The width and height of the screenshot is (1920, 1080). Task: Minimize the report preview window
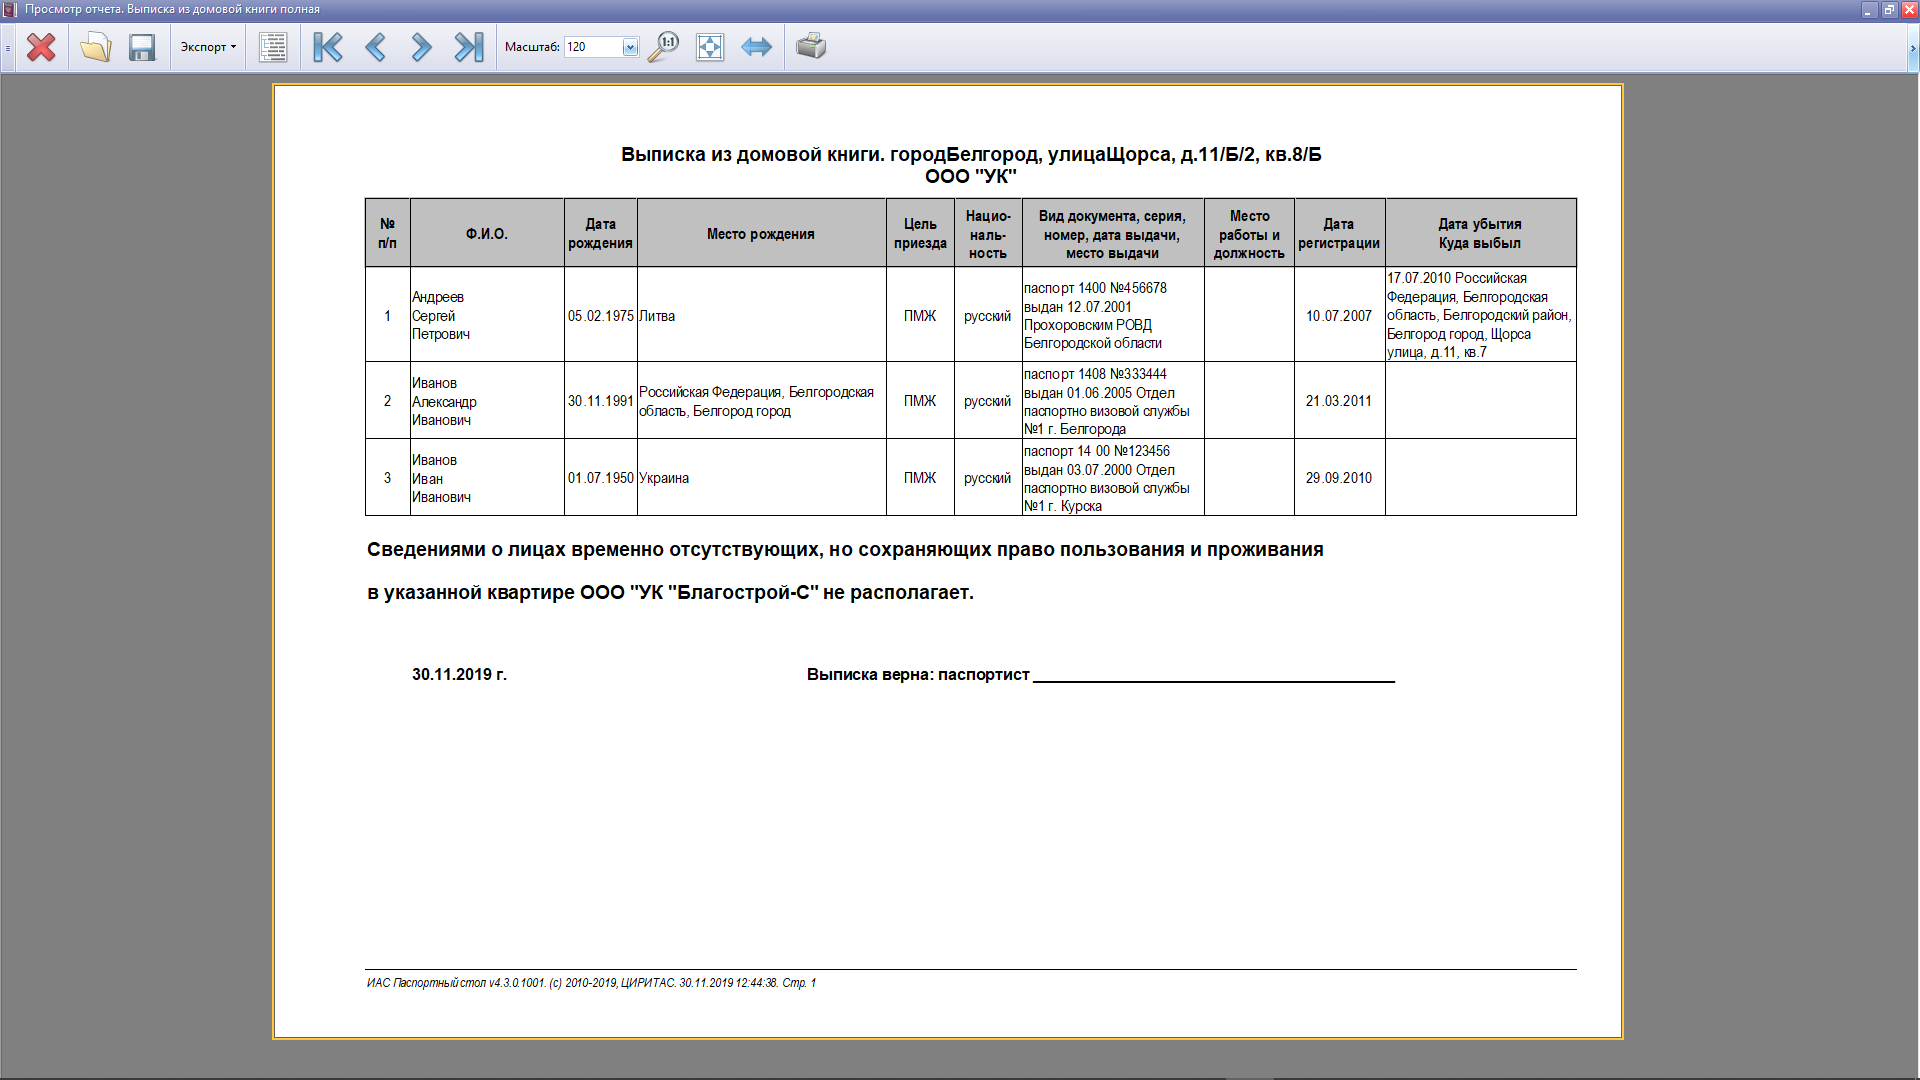point(1868,10)
